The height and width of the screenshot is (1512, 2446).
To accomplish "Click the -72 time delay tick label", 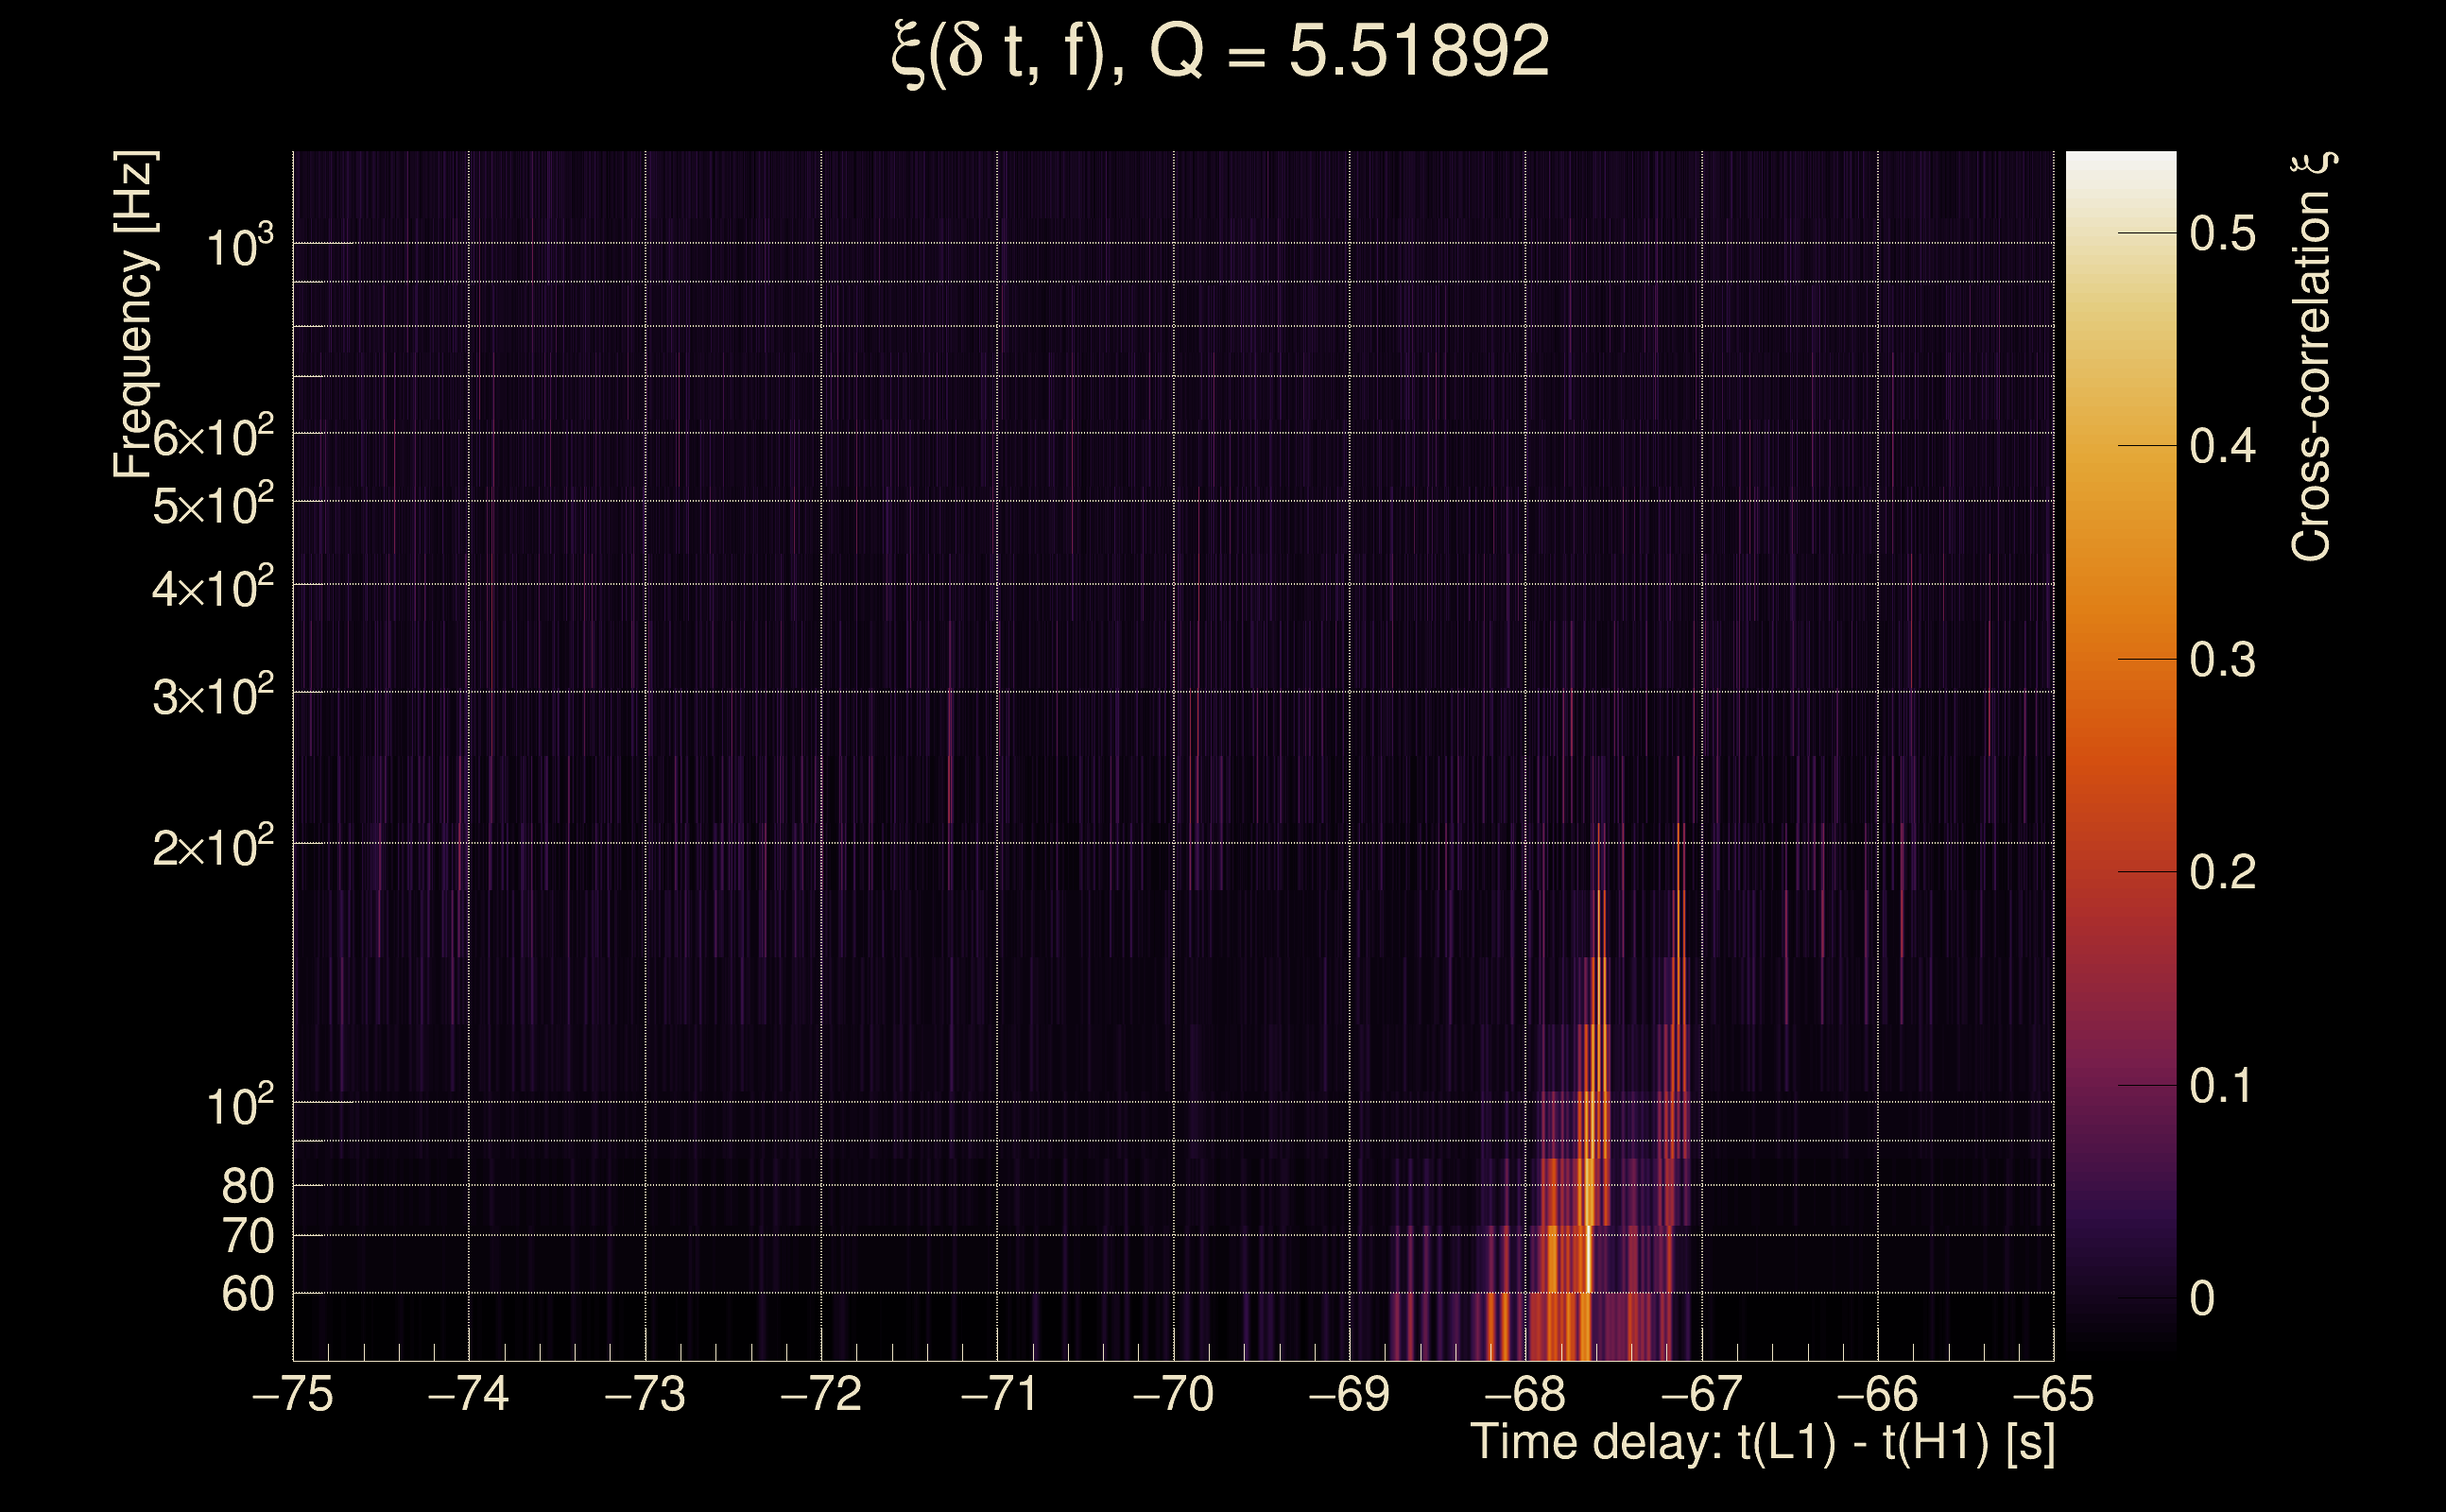I will click(x=821, y=1394).
